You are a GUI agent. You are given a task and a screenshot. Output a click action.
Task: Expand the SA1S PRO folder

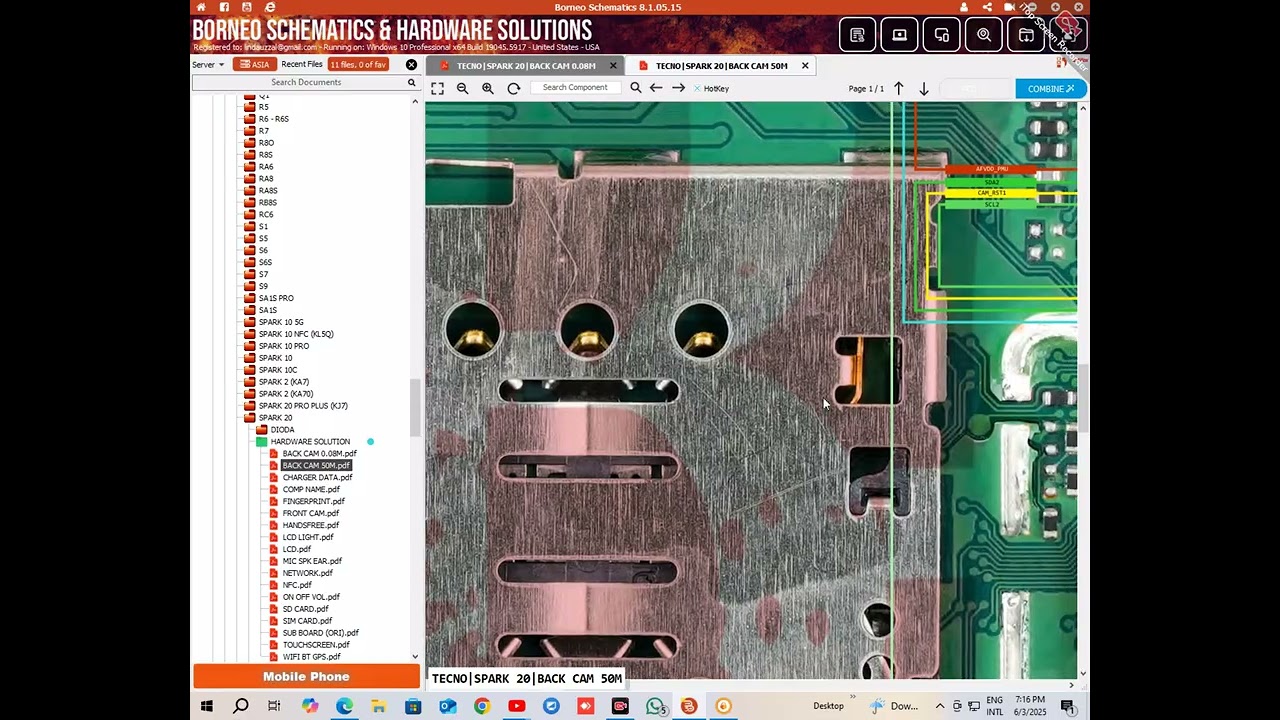click(250, 298)
